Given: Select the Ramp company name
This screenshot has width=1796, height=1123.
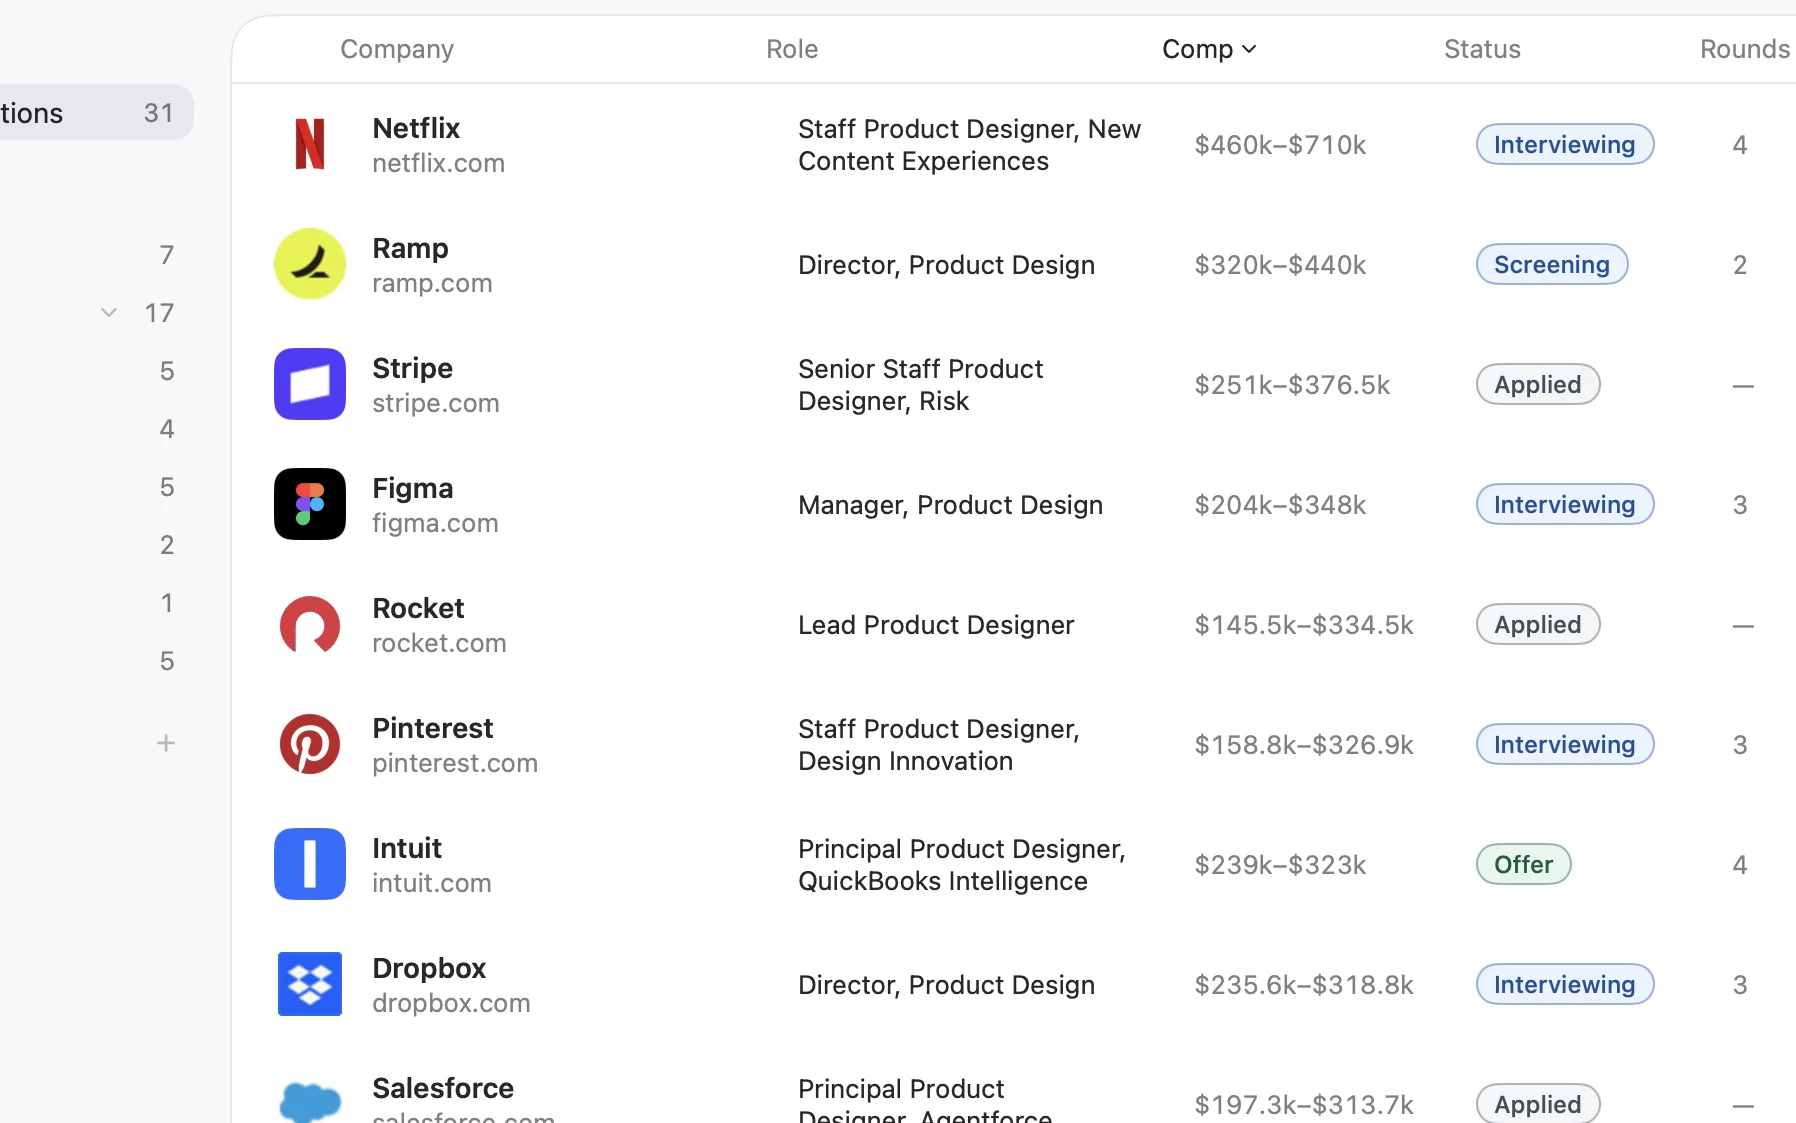Looking at the screenshot, I should (x=410, y=248).
